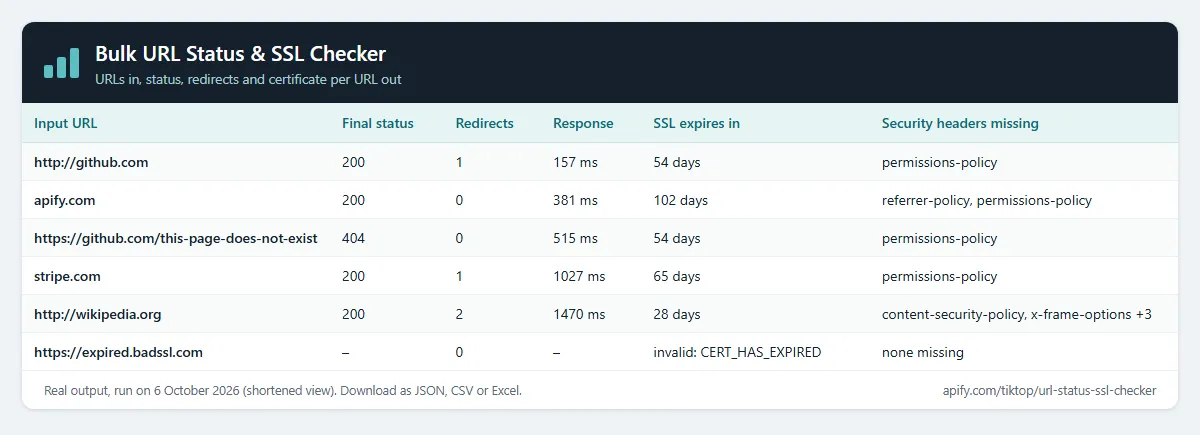Click the 381 ms response time
Viewport: 1200px width, 435px height.
click(x=575, y=200)
